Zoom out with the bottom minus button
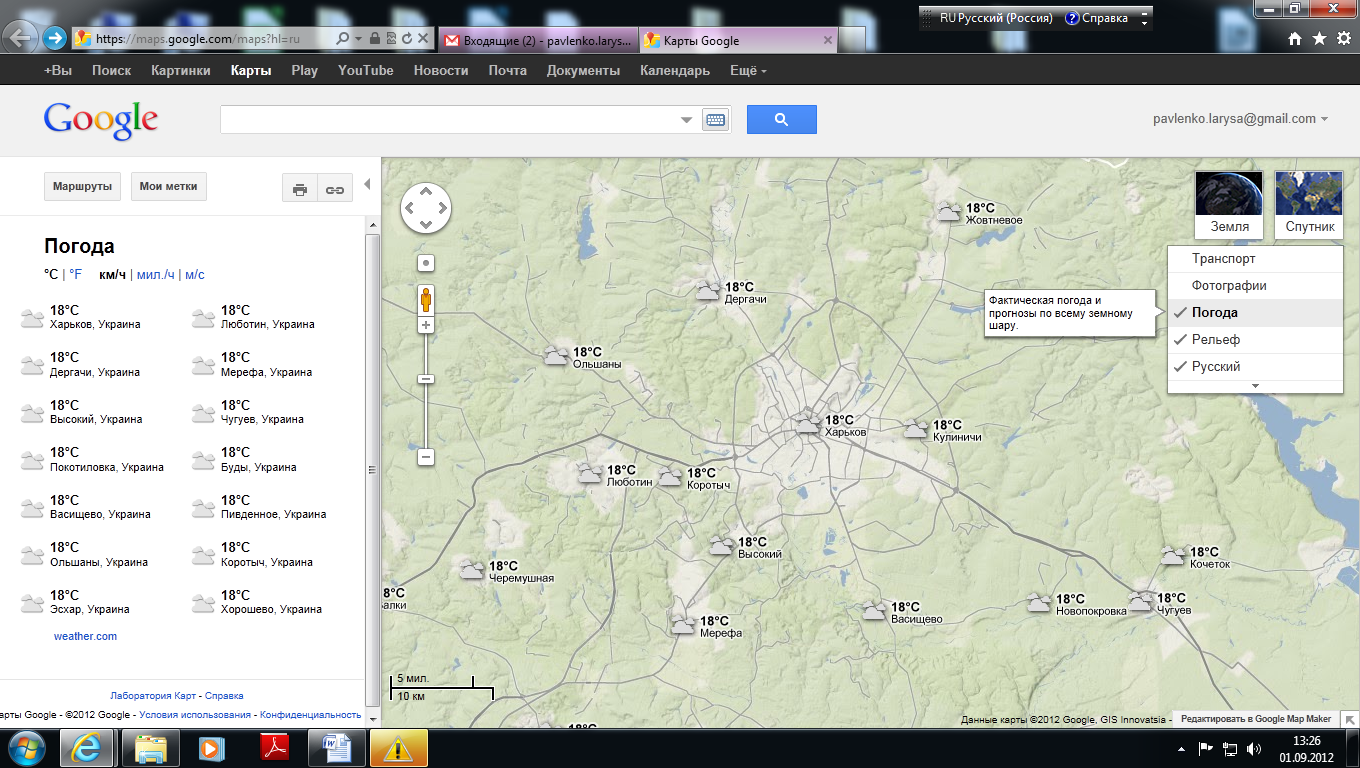Image resolution: width=1360 pixels, height=768 pixels. 426,457
